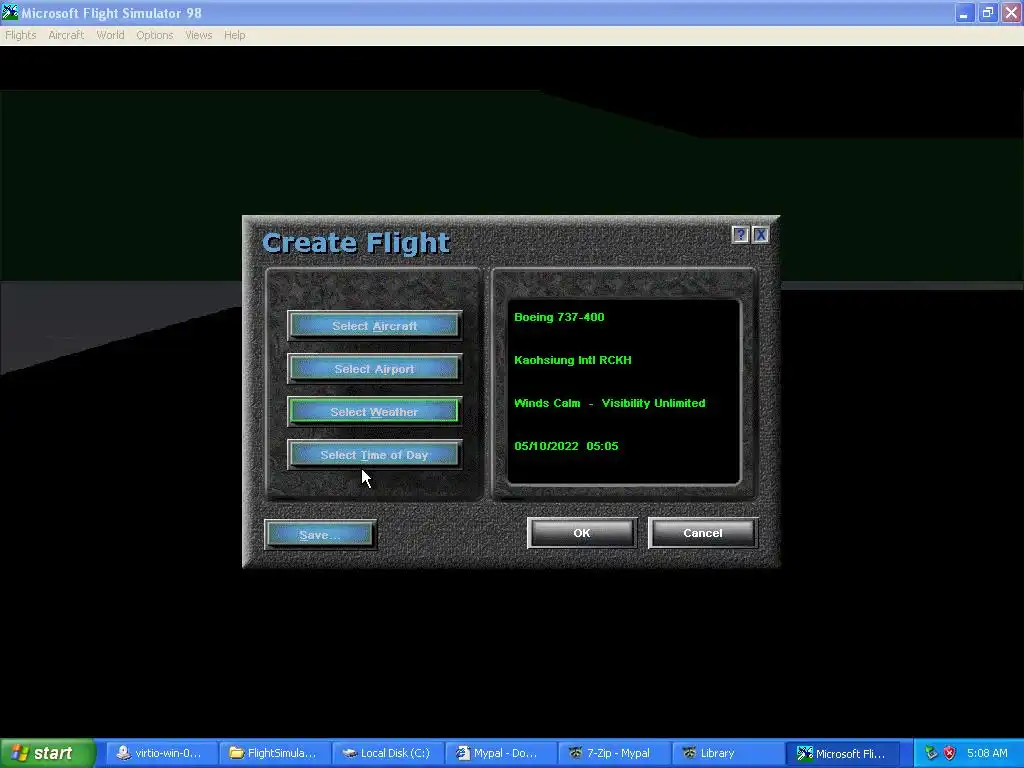Open the World menu
This screenshot has width=1024, height=768.
pos(110,35)
